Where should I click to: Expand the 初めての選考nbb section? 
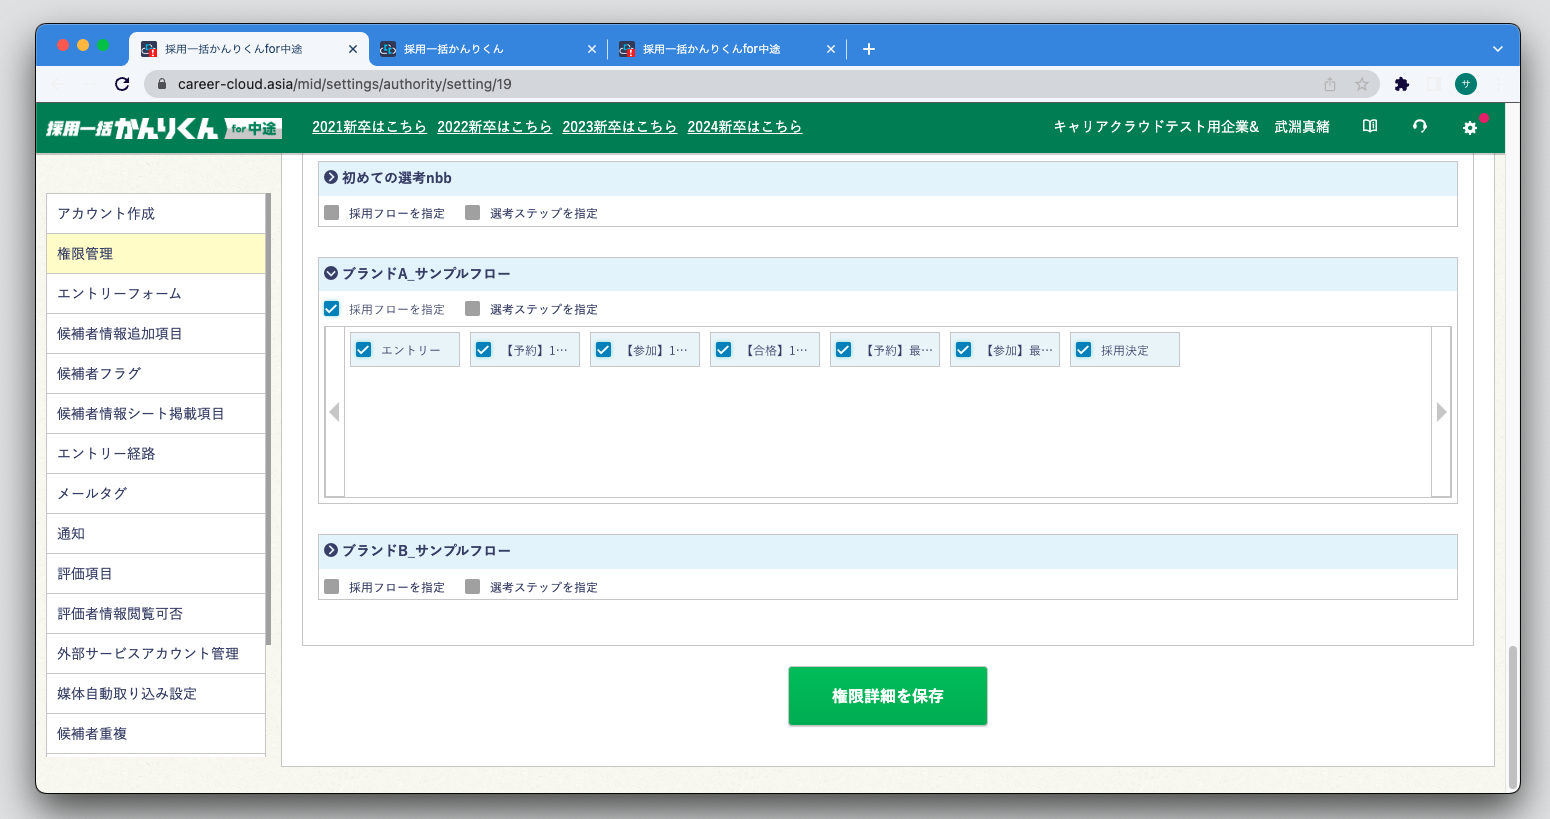pyautogui.click(x=331, y=178)
